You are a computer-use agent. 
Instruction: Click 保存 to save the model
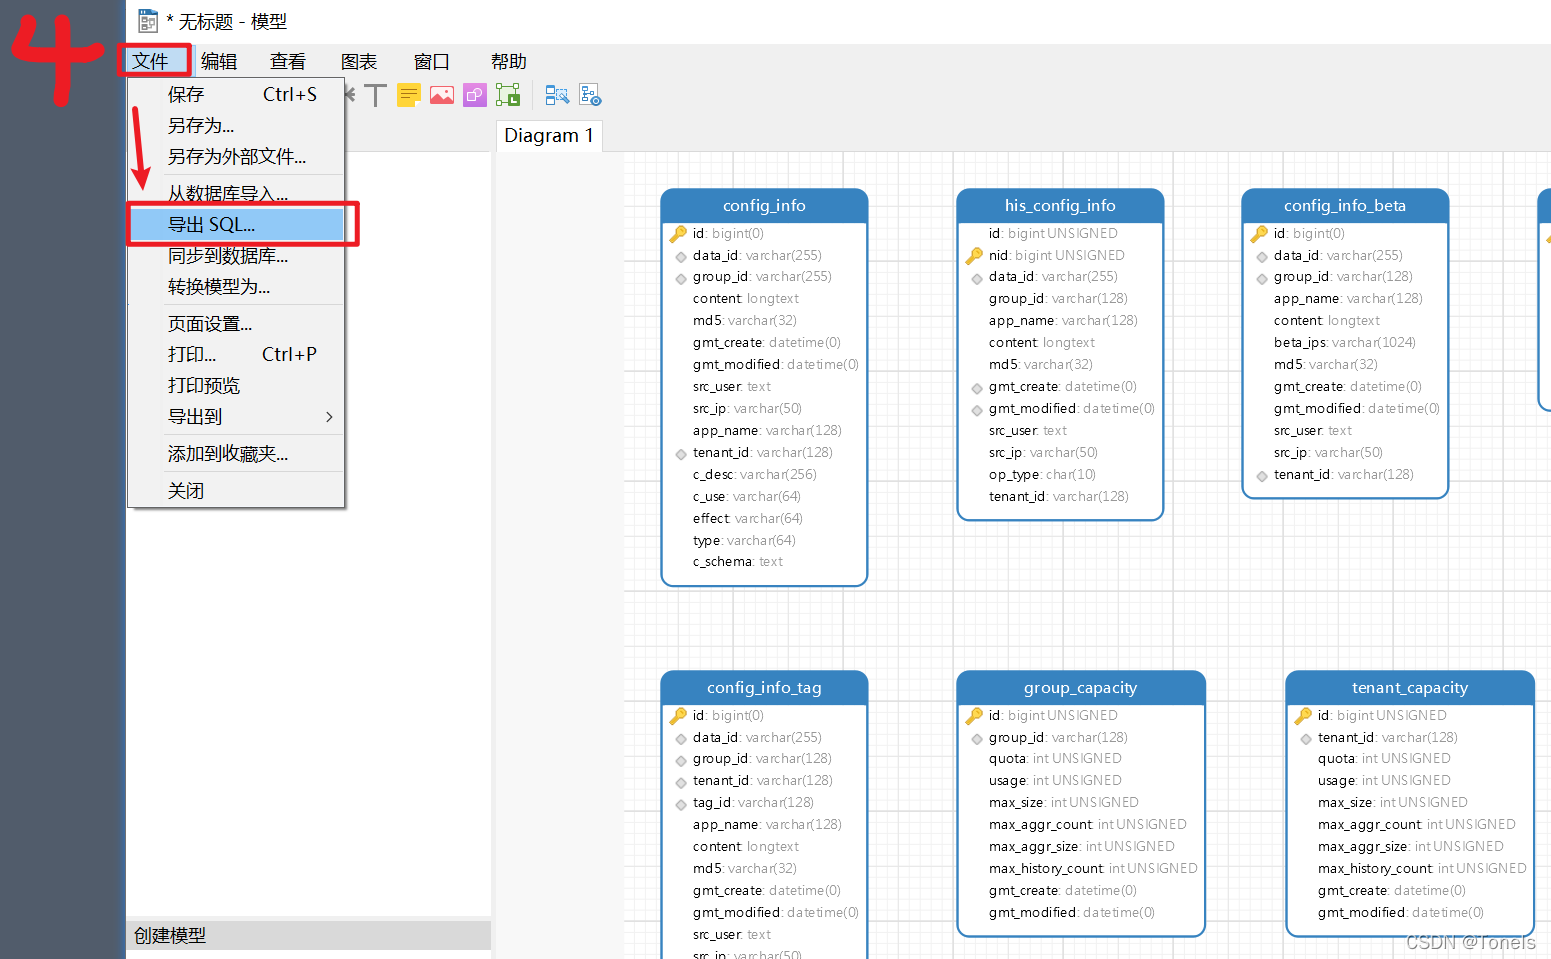tap(186, 94)
